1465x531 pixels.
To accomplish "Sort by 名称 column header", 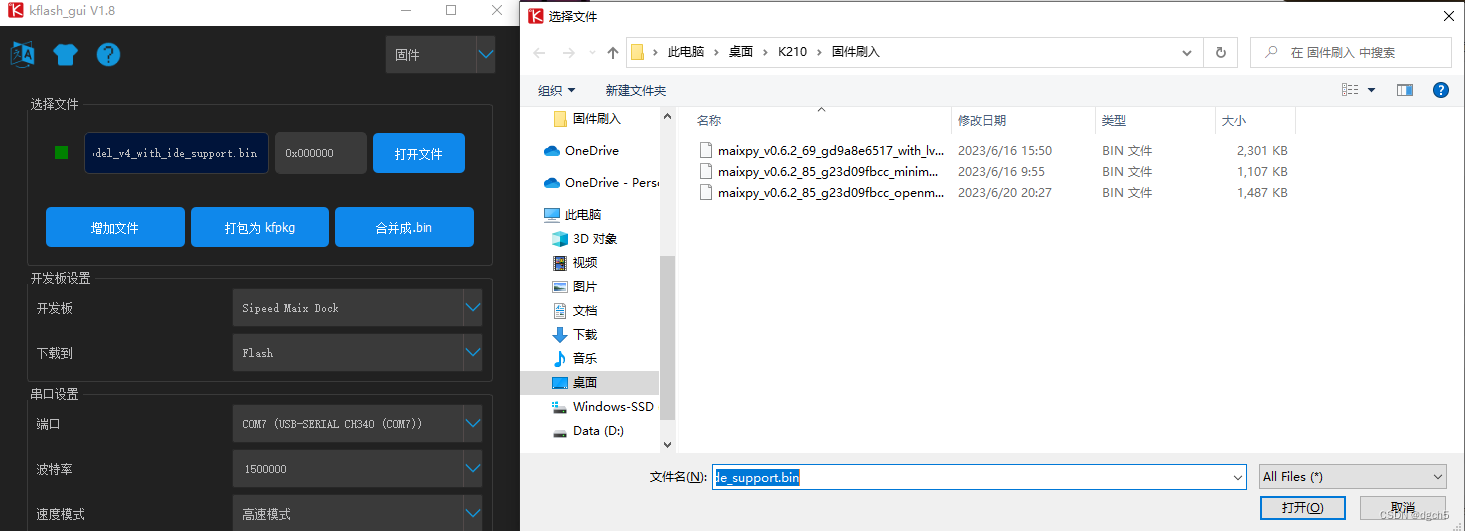I will pyautogui.click(x=709, y=120).
